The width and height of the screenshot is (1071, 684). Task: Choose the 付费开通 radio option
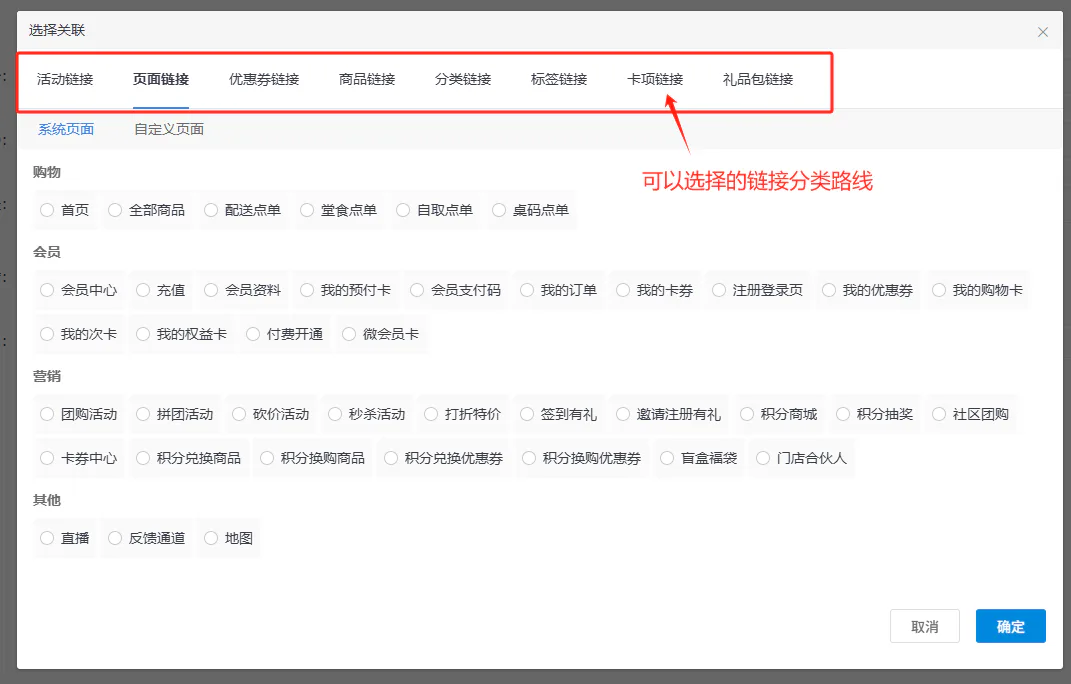click(253, 334)
